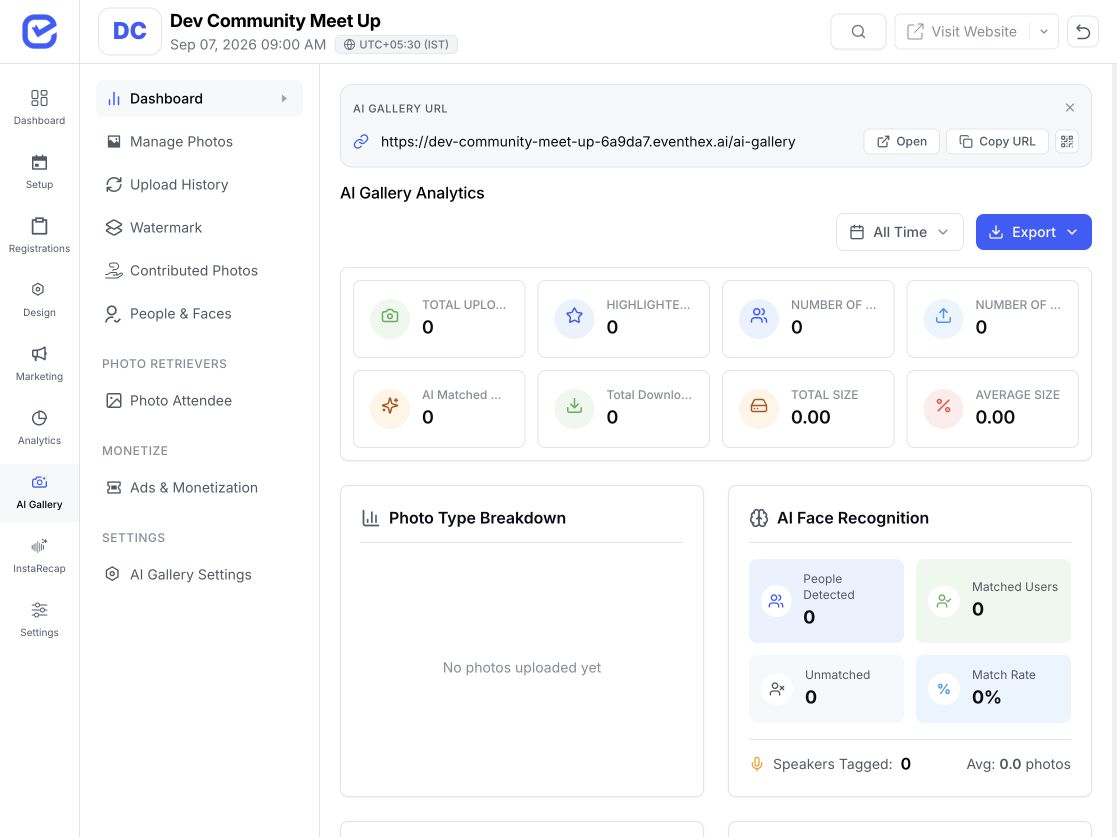This screenshot has height=837, width=1117.
Task: Click the 'Sep 07, 2026 09:00 AM' date
Action: click(248, 44)
